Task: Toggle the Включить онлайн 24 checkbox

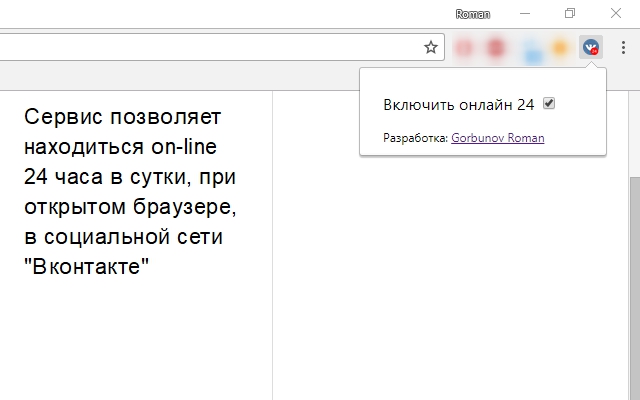Action: 549,104
